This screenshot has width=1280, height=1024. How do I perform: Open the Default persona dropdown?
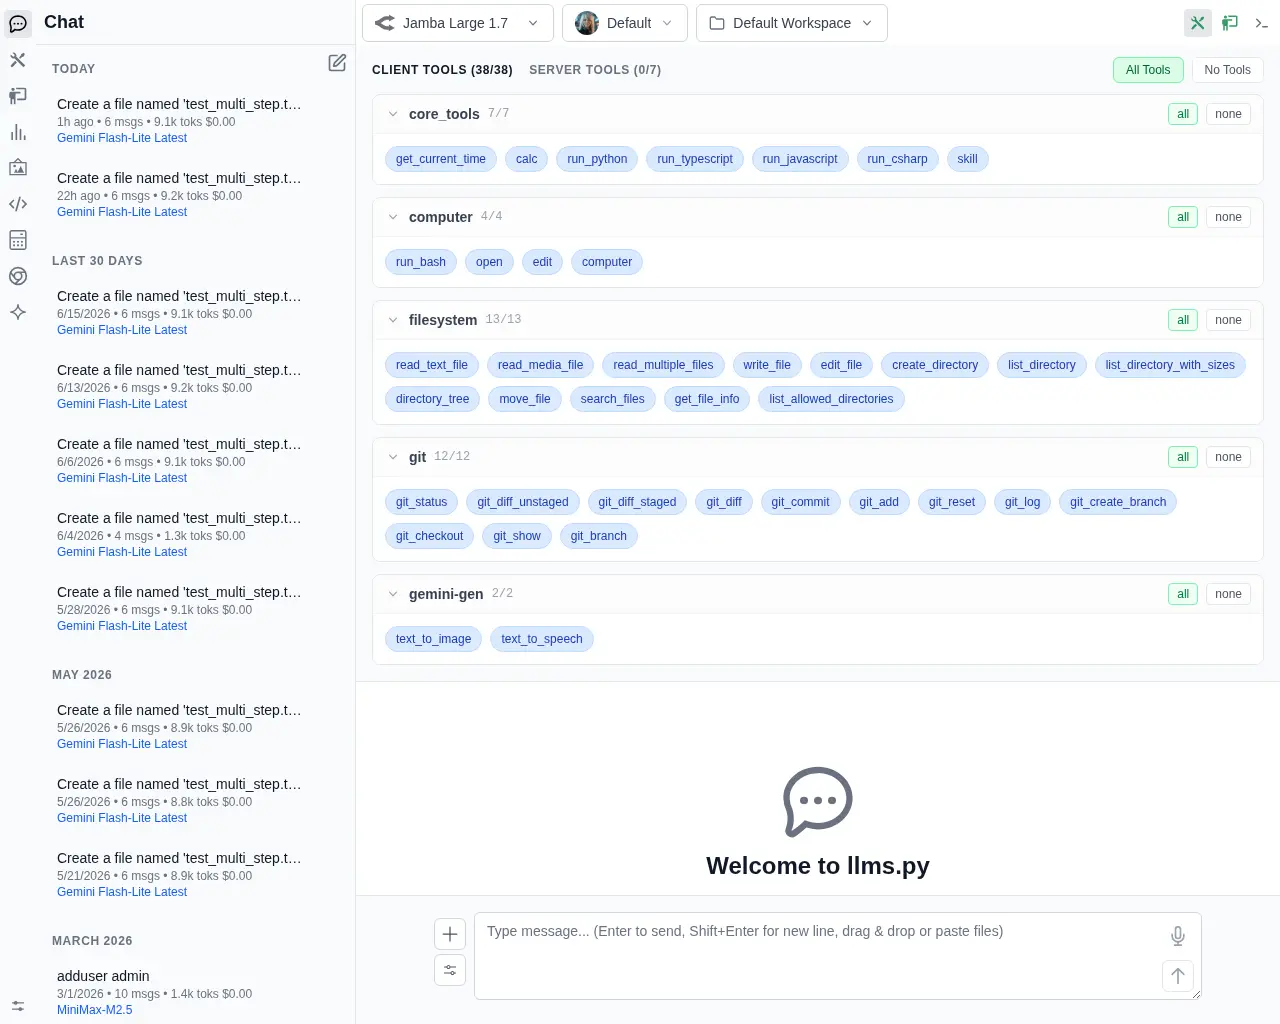pos(625,23)
